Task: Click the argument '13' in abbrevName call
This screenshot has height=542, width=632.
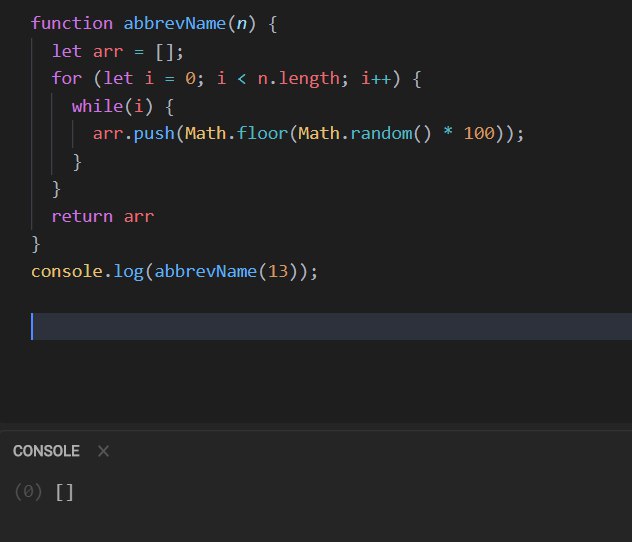Action: pyautogui.click(x=278, y=272)
